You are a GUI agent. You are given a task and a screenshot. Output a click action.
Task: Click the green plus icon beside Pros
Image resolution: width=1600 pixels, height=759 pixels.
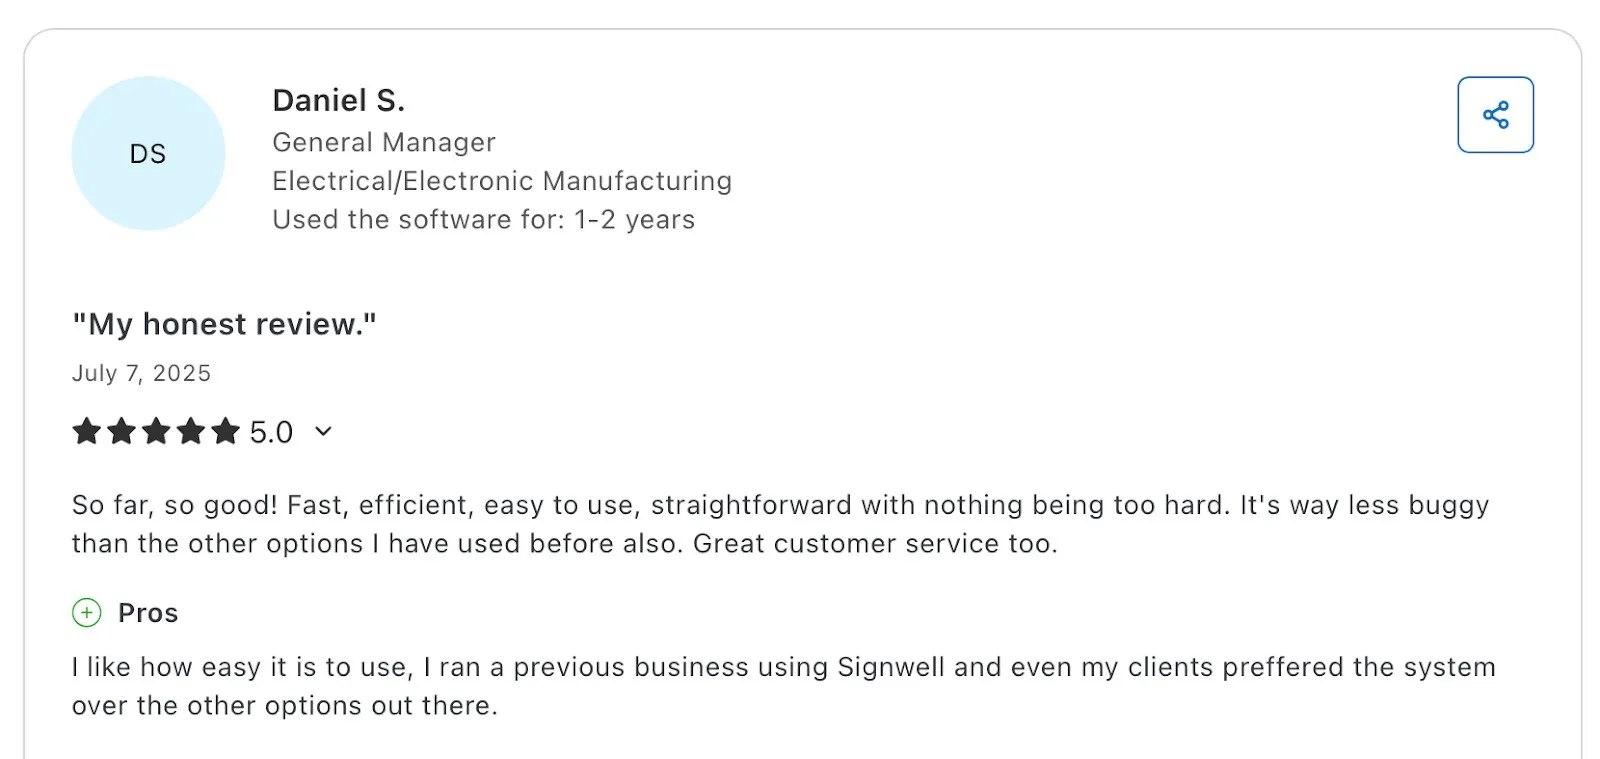(87, 612)
